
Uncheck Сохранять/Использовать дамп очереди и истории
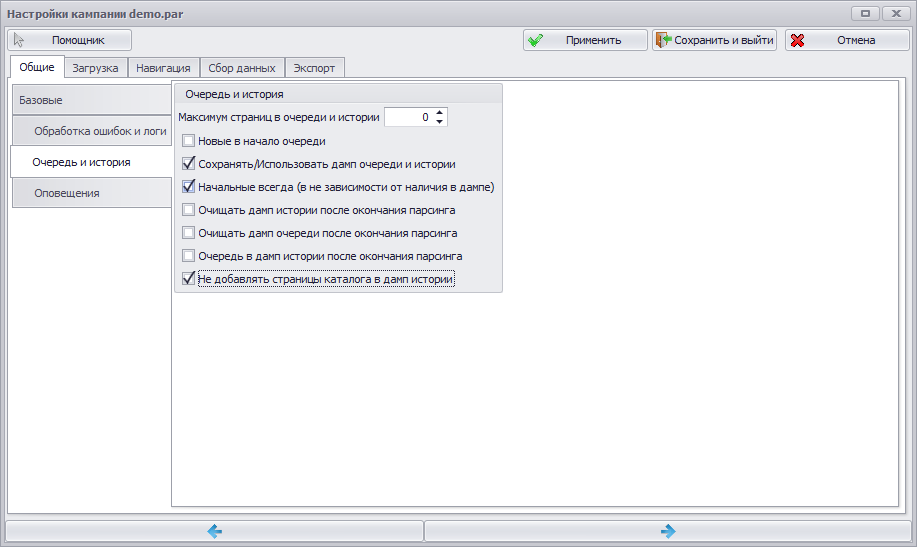click(x=188, y=164)
